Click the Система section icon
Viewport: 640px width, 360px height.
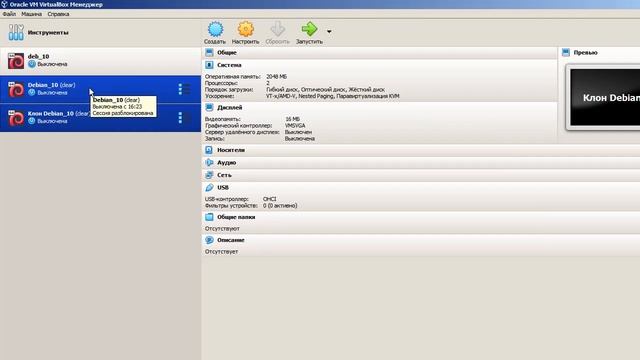click(209, 65)
